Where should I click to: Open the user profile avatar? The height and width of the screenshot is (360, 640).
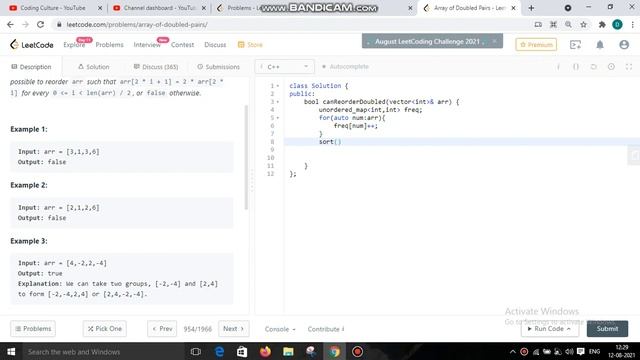[624, 44]
